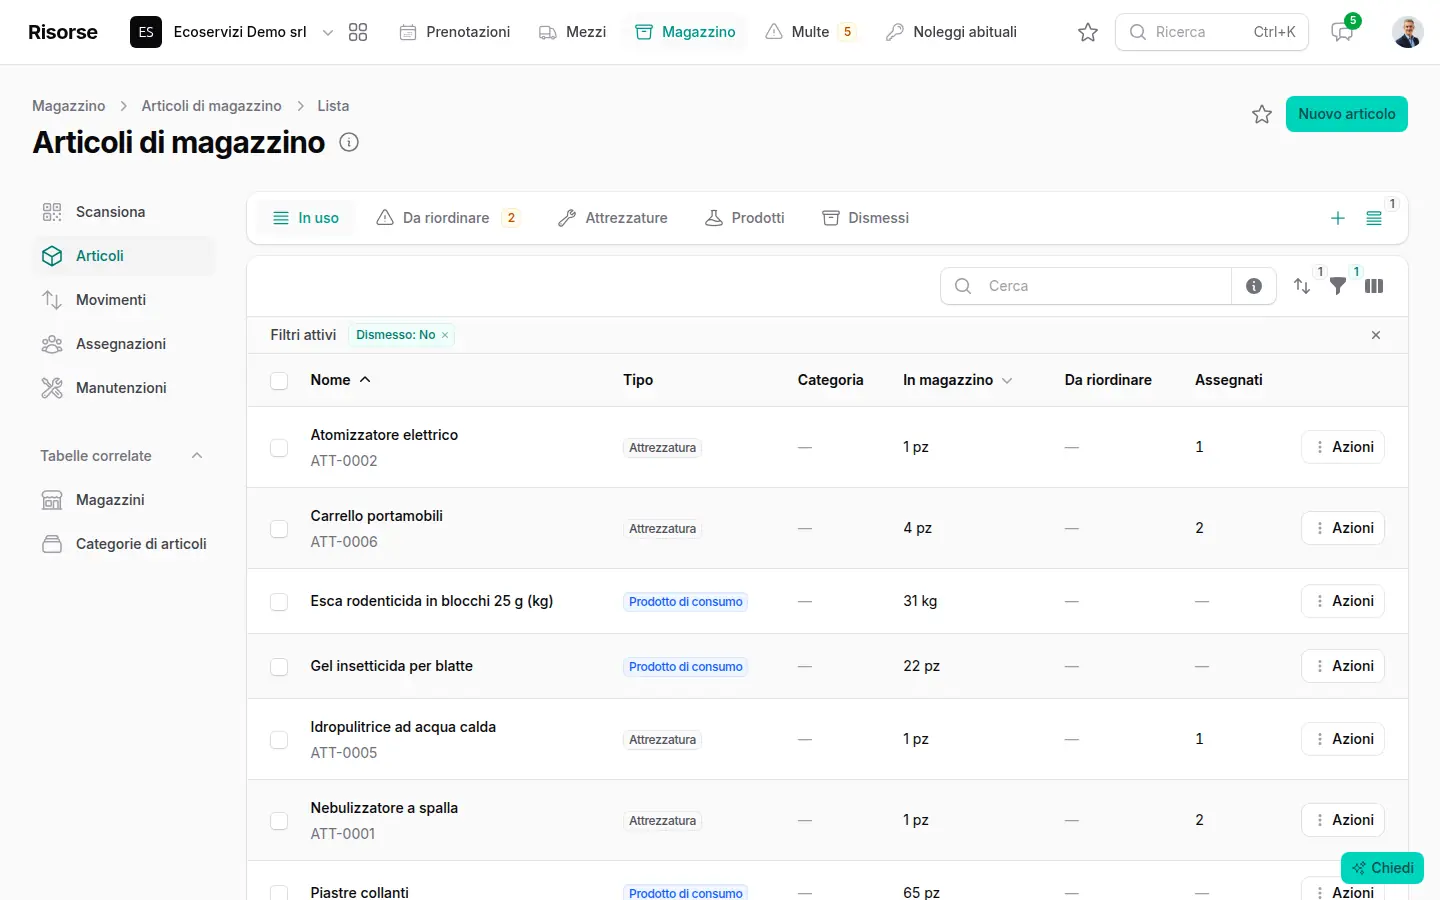Screen dimensions: 1440x900
Task: Remove the Dismesso: No filter chip
Action: click(445, 335)
